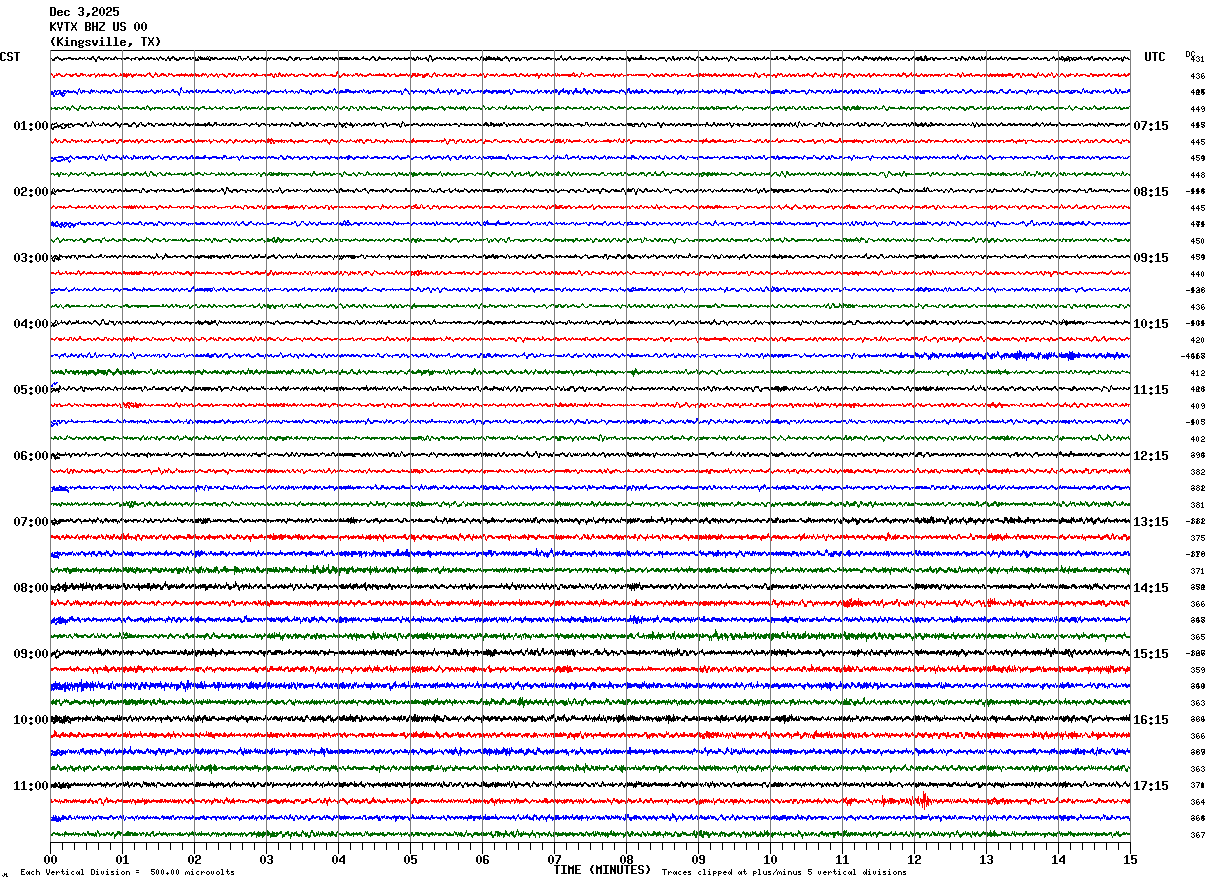Click the DC offset value 409

[x=1197, y=406]
